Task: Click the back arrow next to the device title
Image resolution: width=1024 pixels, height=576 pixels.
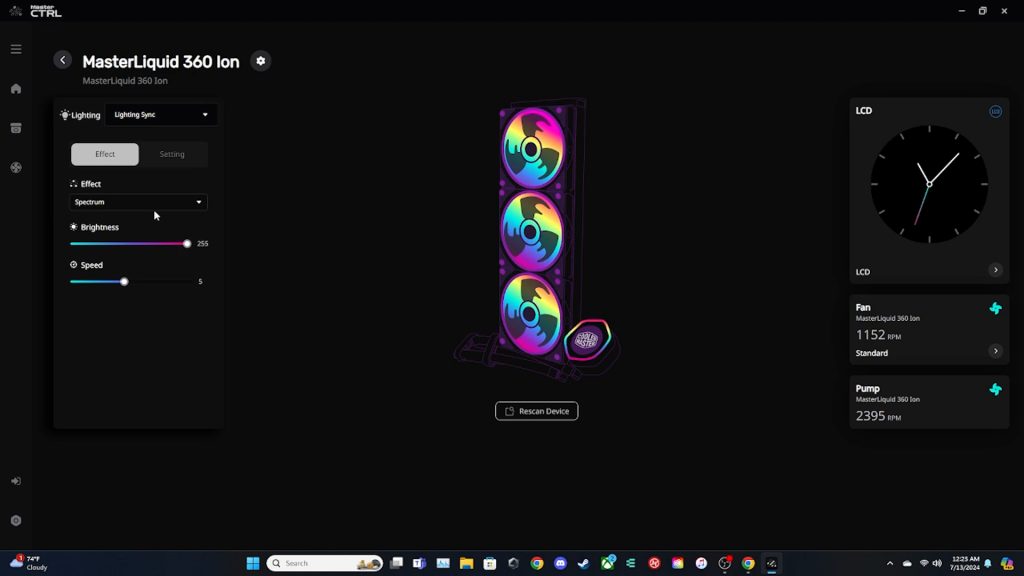Action: (63, 60)
